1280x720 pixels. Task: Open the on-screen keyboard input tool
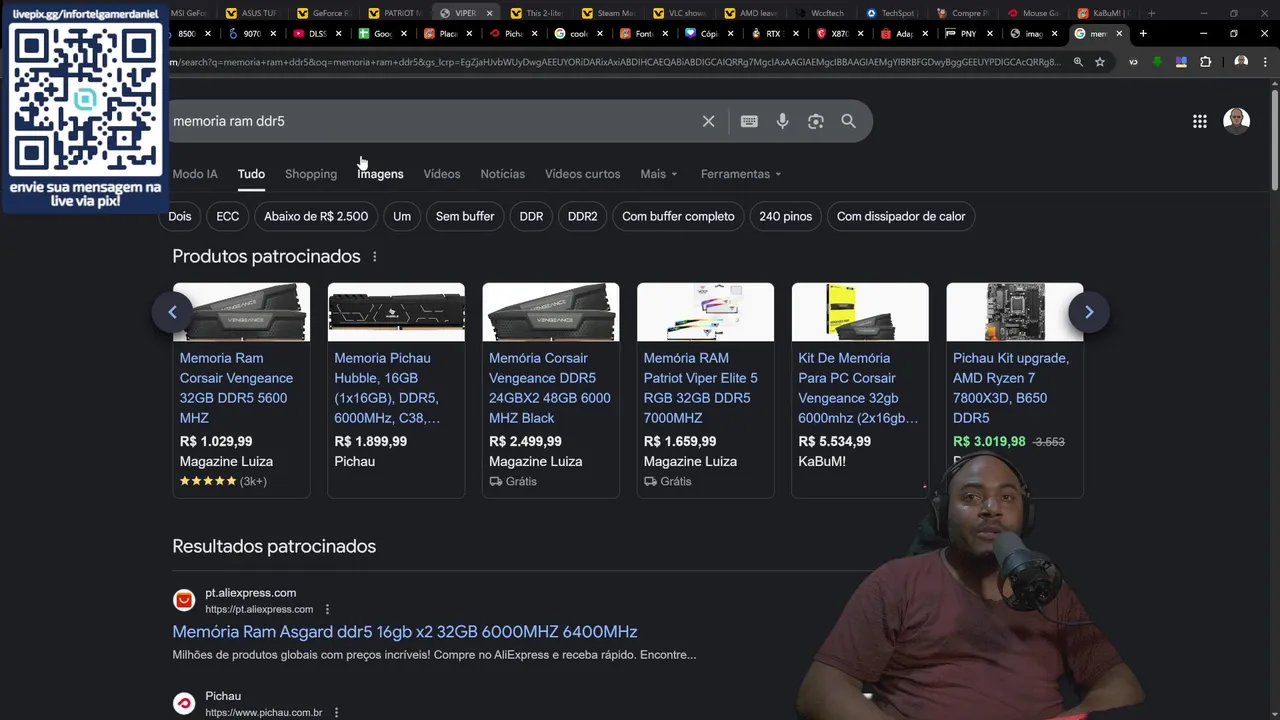point(749,121)
